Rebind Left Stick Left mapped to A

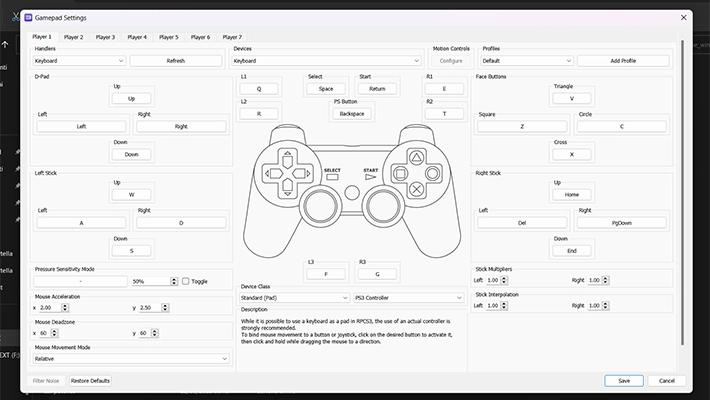(82, 223)
